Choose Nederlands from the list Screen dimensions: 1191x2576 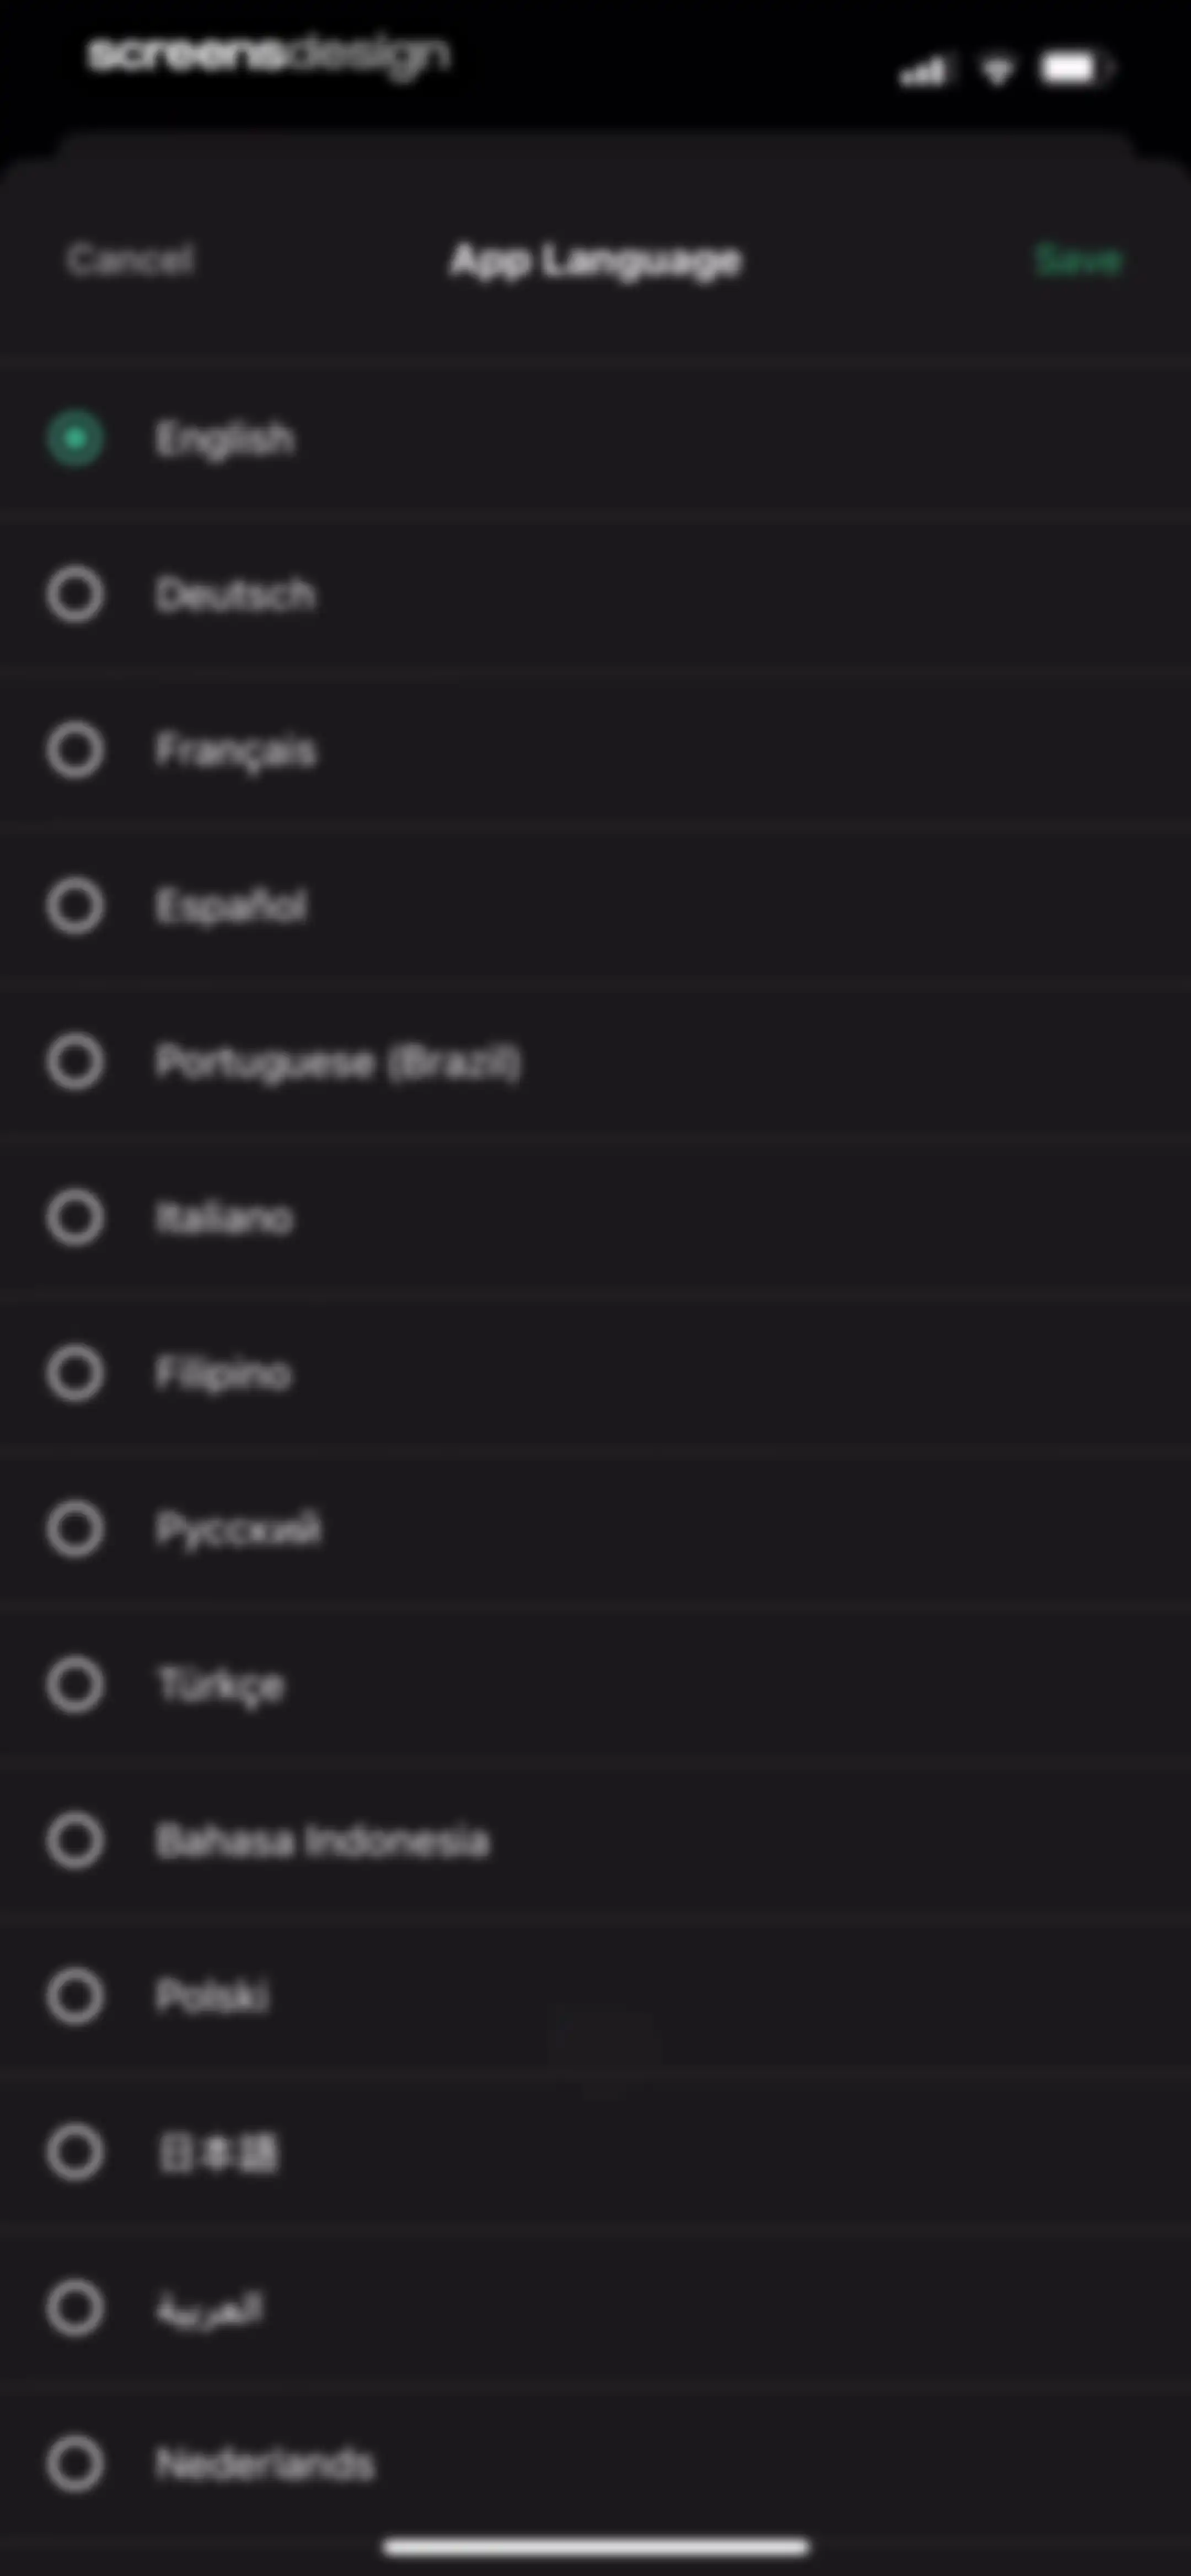pos(75,2463)
